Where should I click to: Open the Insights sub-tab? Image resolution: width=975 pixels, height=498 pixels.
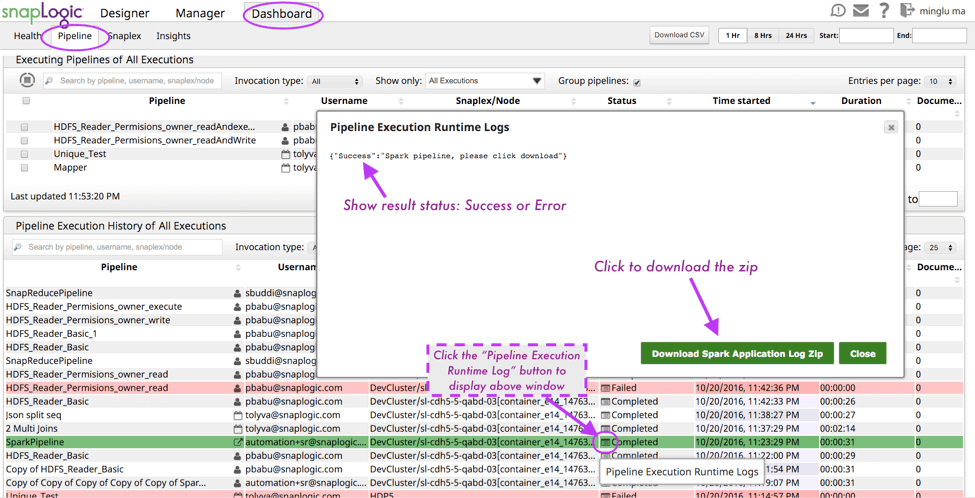173,36
